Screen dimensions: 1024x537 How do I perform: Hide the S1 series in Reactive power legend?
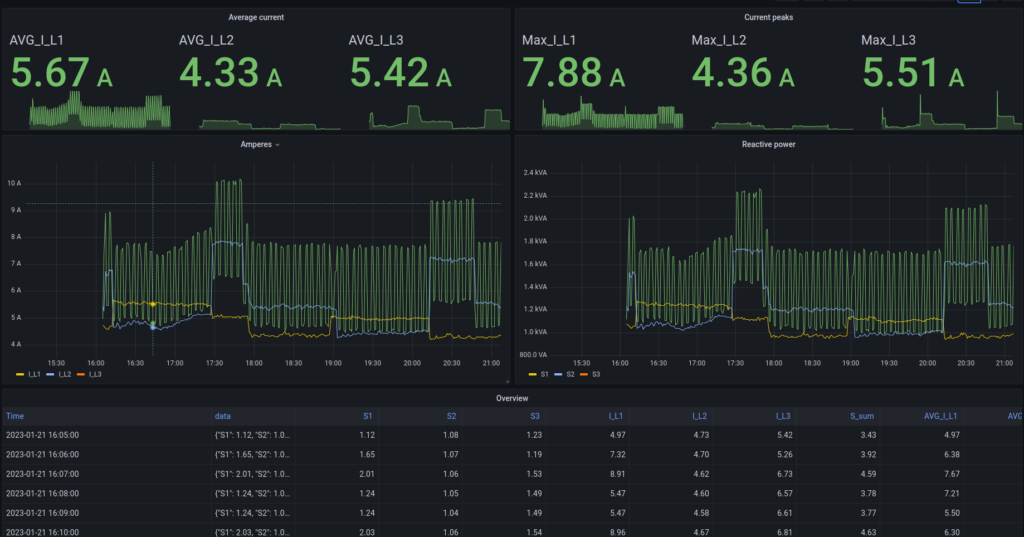click(x=546, y=374)
